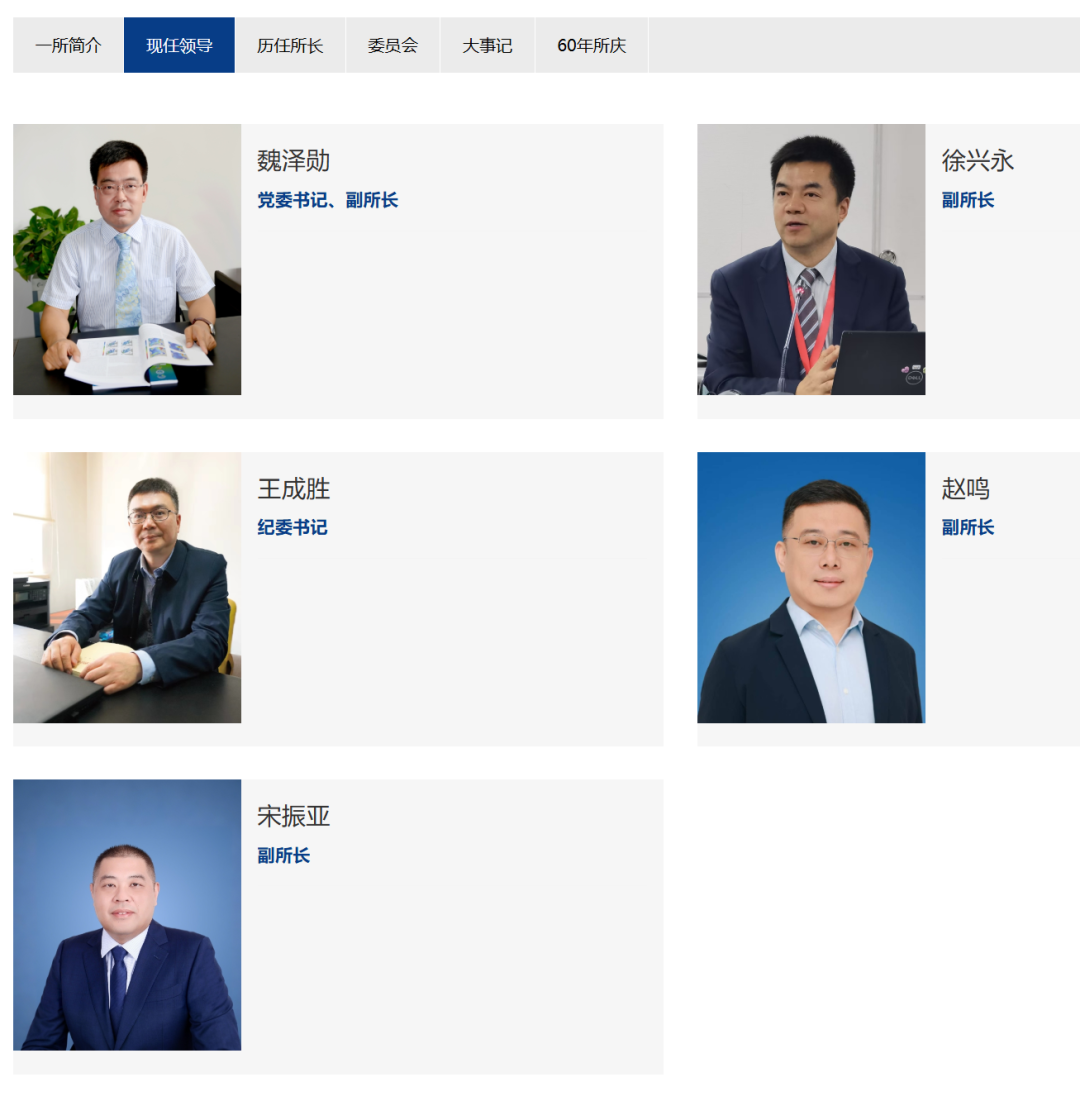The width and height of the screenshot is (1080, 1120).
Task: Open the portrait of 王成胜
Action: click(127, 587)
